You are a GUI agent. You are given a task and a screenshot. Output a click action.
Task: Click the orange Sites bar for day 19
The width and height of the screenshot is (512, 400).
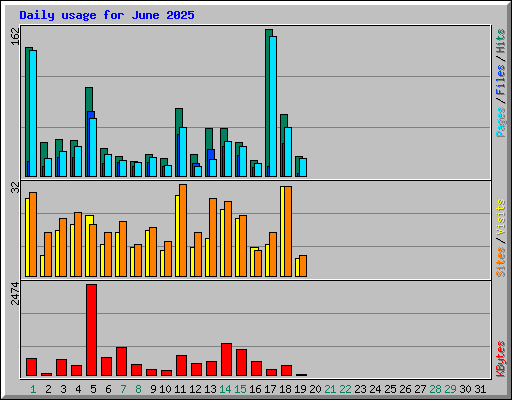303,266
